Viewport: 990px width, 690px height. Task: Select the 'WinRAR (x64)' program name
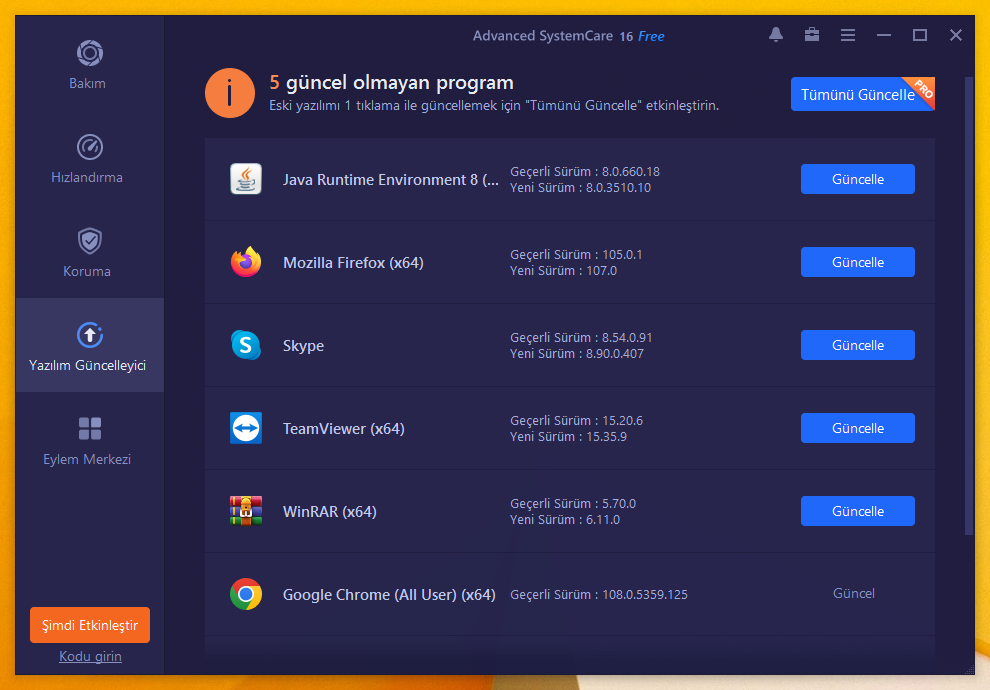(330, 512)
